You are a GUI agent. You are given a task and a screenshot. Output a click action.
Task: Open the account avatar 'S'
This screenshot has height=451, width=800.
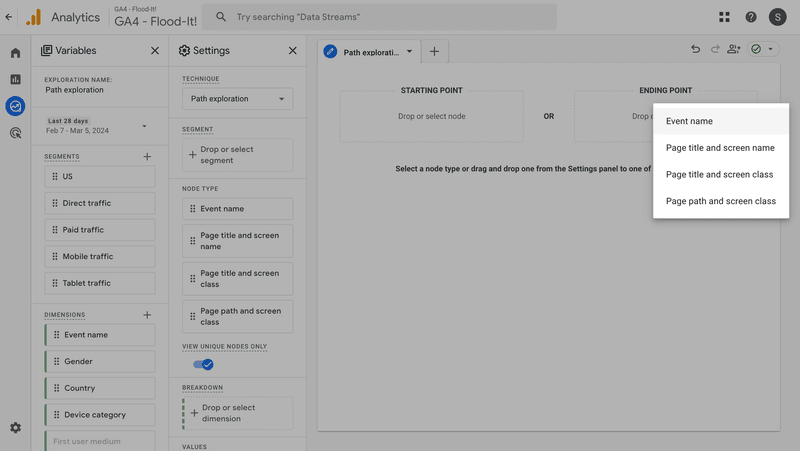777,17
